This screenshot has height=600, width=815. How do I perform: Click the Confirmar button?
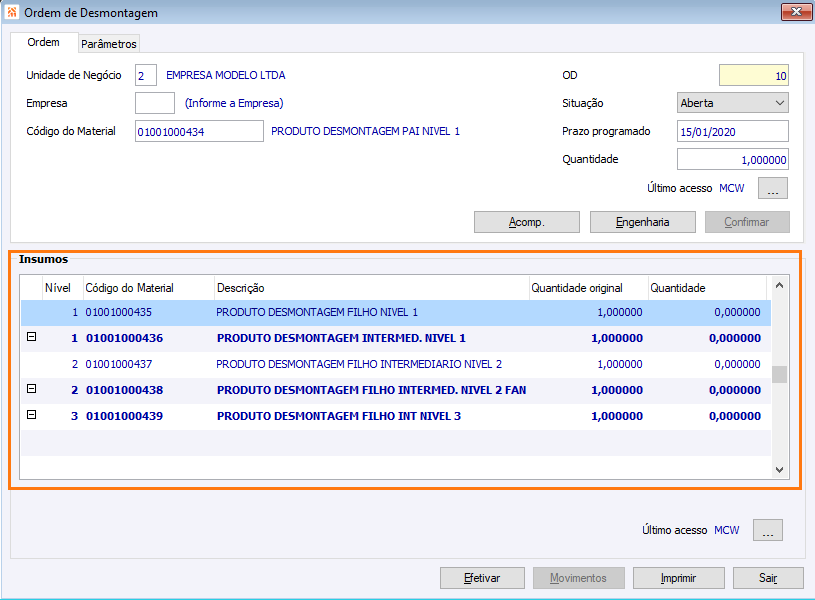[747, 222]
